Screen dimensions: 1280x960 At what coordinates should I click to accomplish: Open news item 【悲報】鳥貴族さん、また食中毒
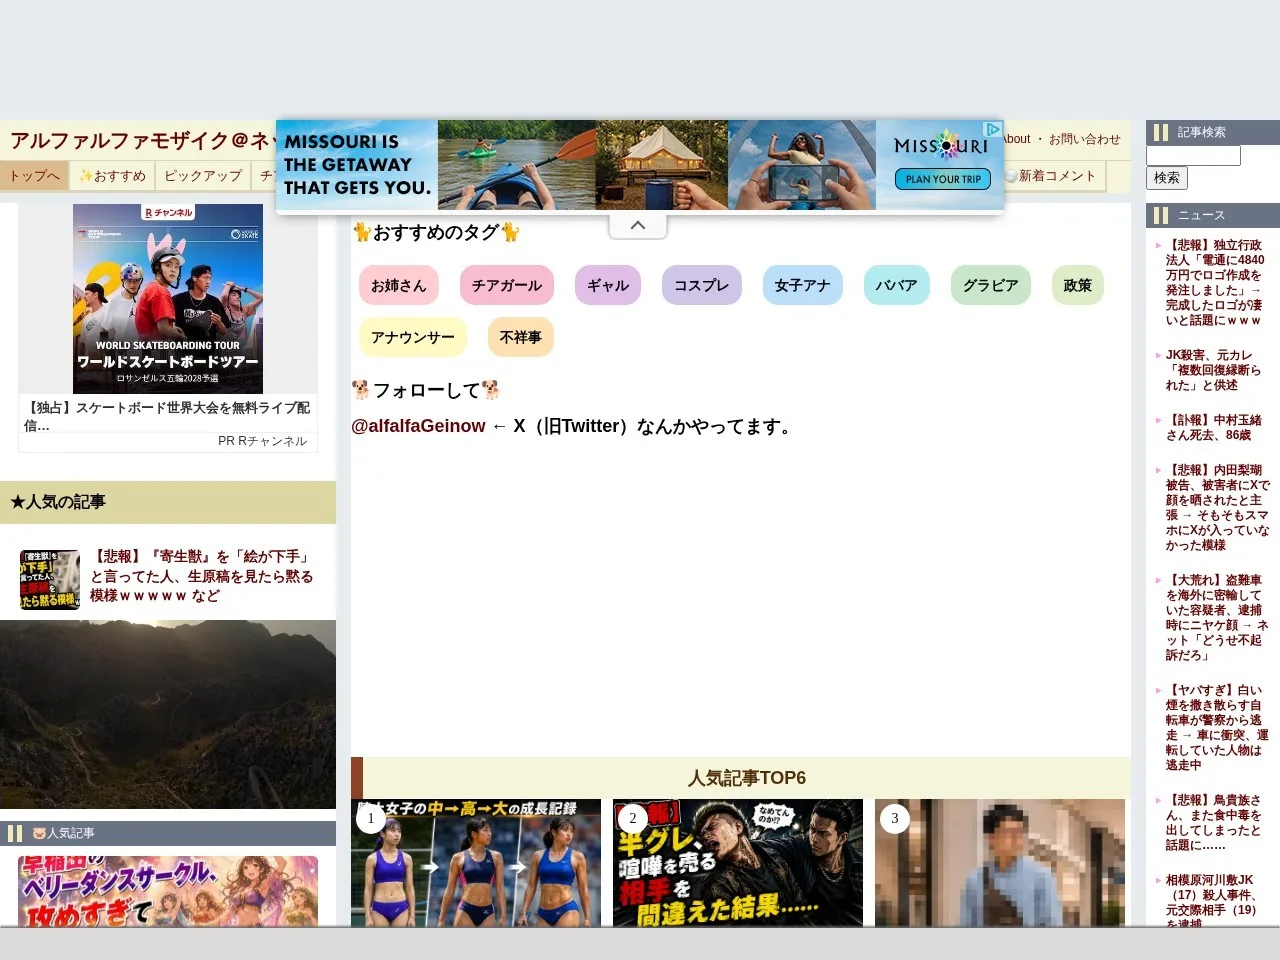point(1213,822)
